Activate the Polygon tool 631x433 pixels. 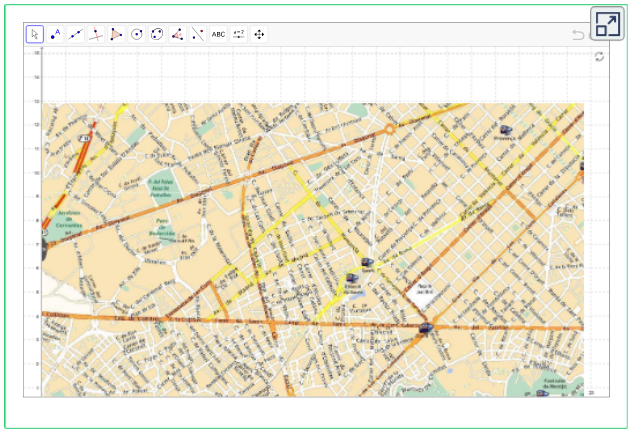tap(117, 34)
